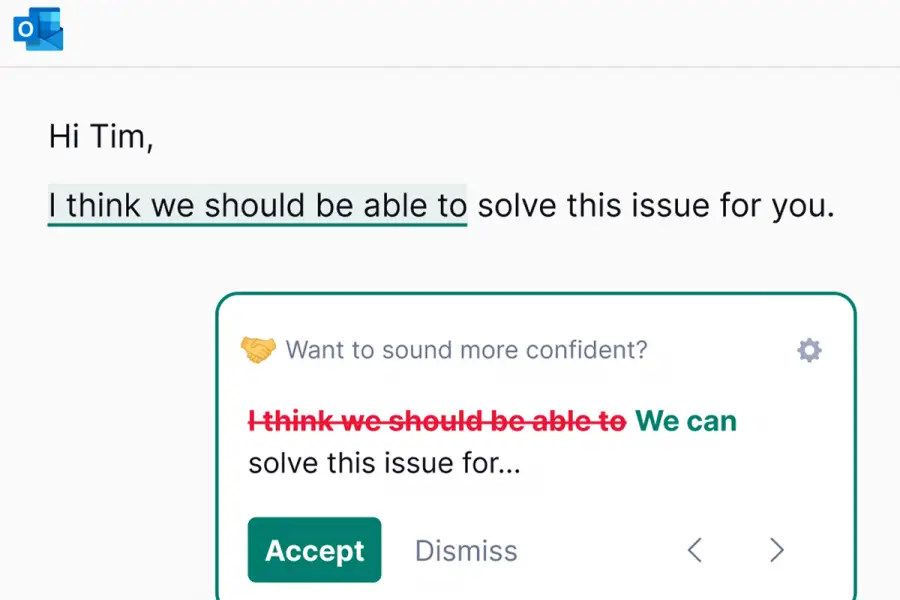Viewport: 900px width, 600px height.
Task: Open Outlook via the top-left app logo
Action: (x=37, y=28)
